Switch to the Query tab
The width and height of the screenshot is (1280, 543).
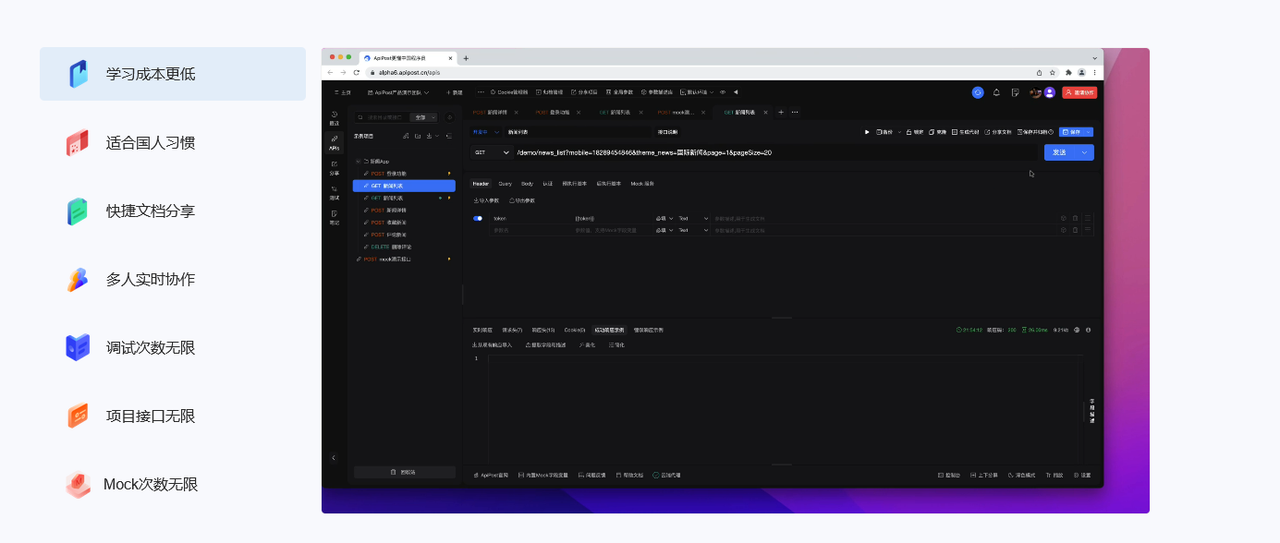[505, 184]
